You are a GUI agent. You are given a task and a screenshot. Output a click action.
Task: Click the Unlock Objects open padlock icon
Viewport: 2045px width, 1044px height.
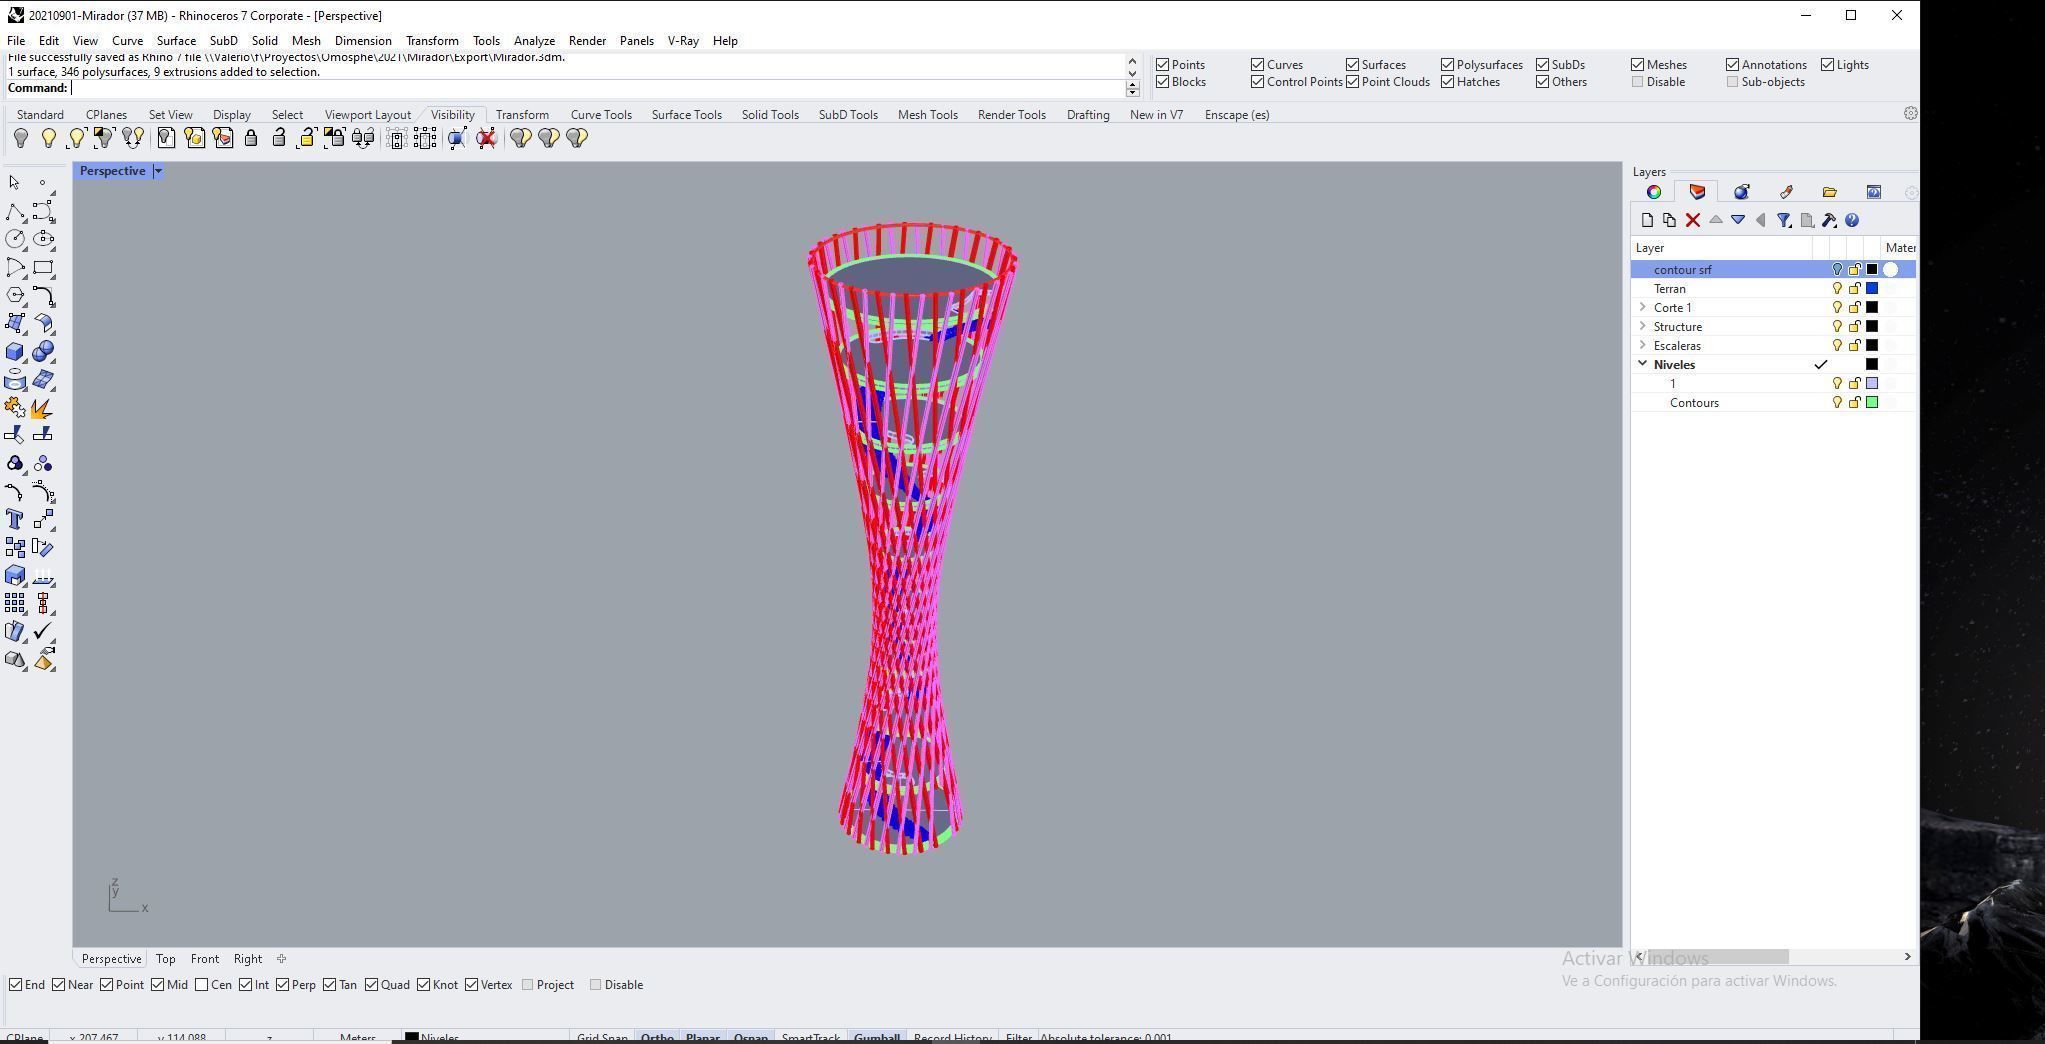click(279, 138)
